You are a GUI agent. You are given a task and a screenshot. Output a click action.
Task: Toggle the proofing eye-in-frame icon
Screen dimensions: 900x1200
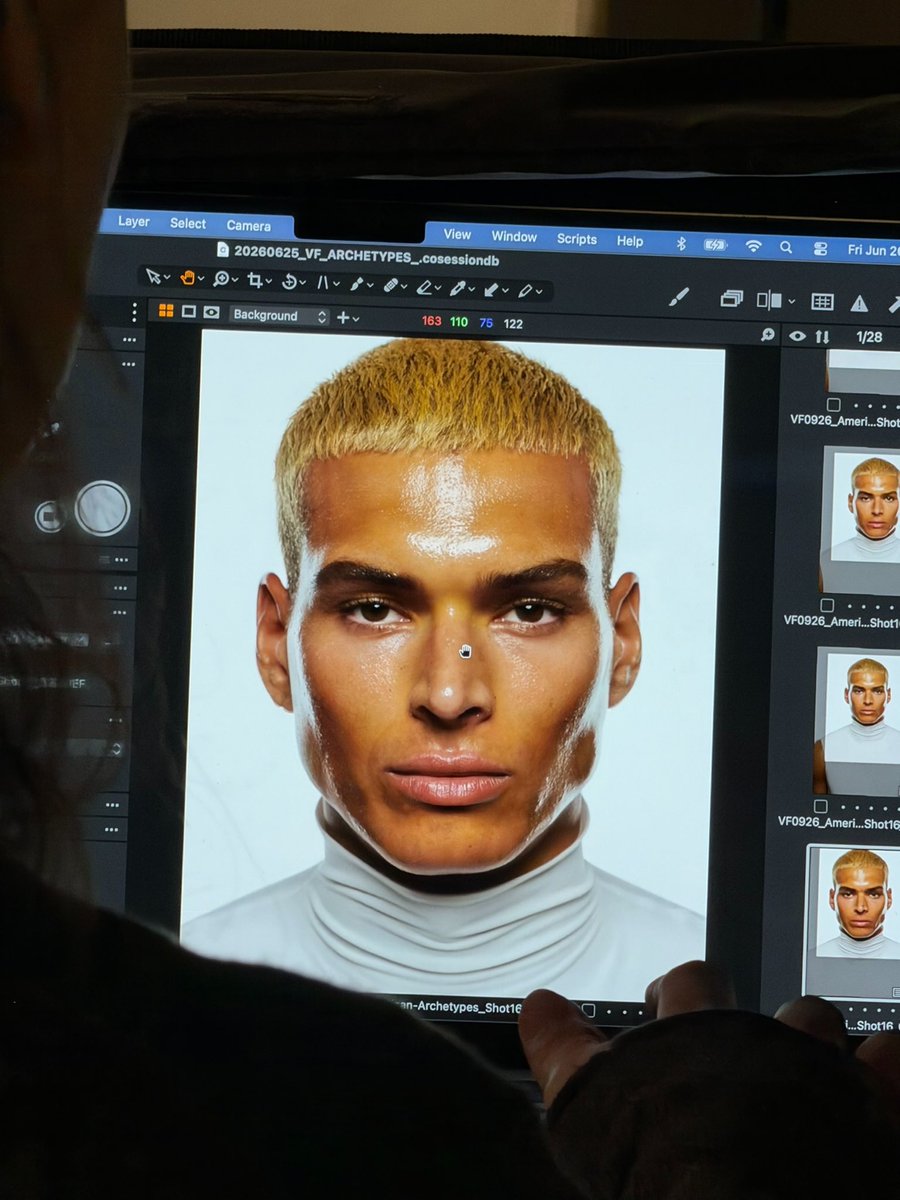point(211,312)
